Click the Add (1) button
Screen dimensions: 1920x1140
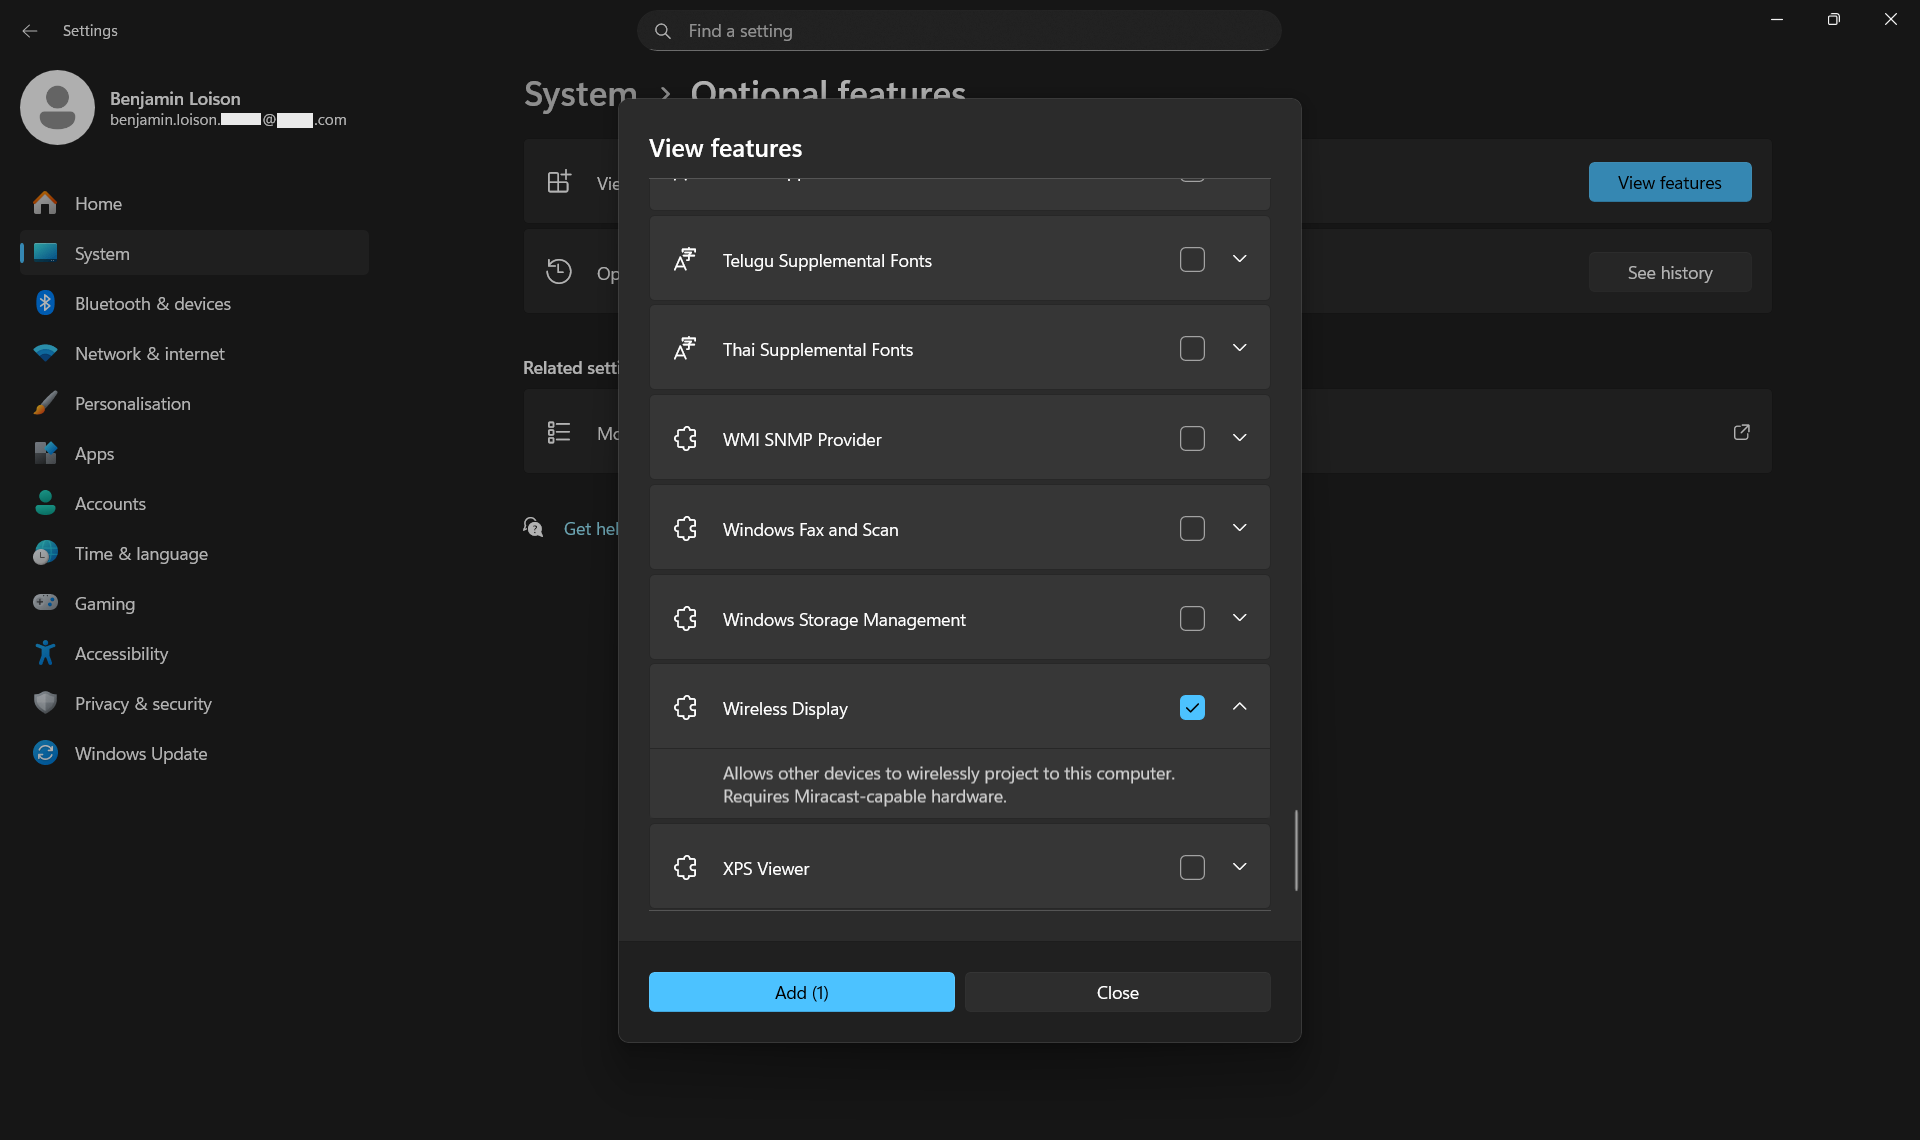click(x=801, y=992)
